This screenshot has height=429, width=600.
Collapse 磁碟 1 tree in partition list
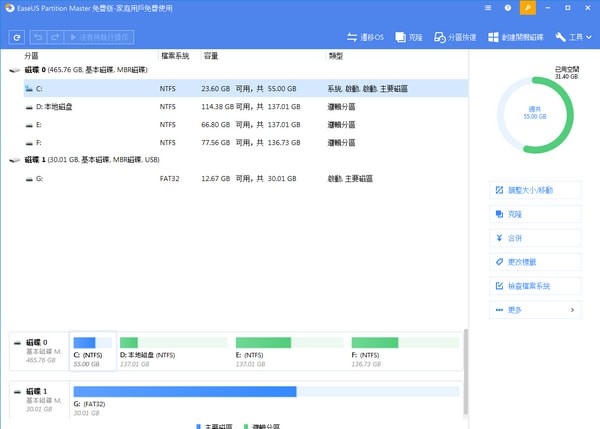[14, 160]
